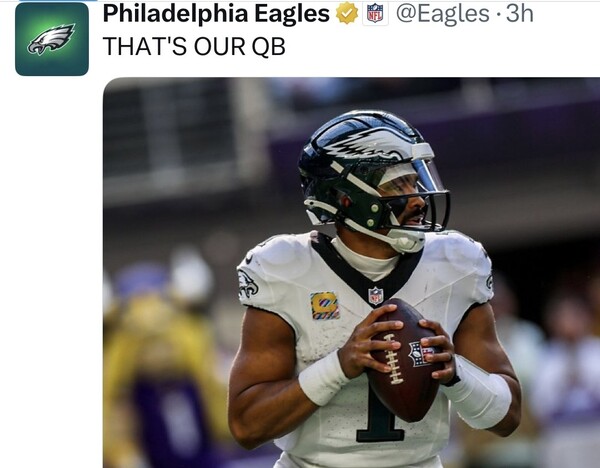Click the Eagles profile avatar
Viewport: 600px width, 468px height.
point(52,39)
